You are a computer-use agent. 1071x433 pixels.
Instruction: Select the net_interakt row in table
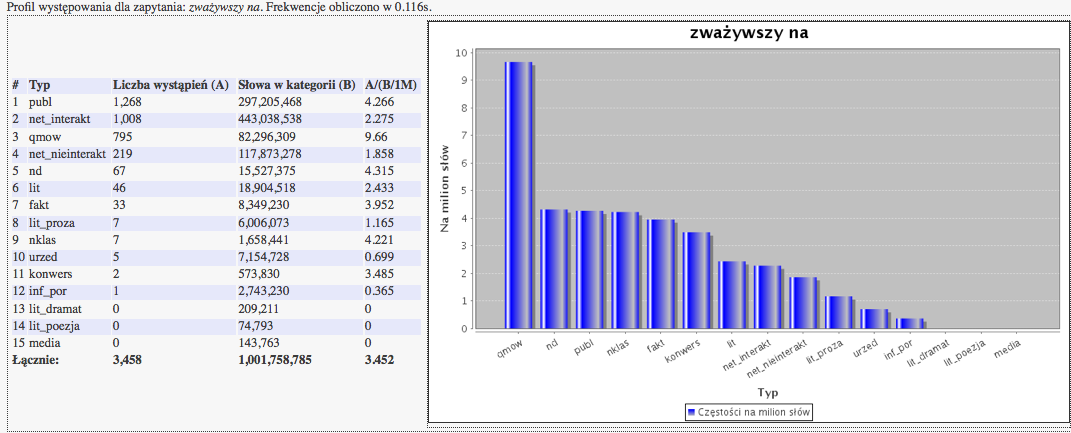60,118
